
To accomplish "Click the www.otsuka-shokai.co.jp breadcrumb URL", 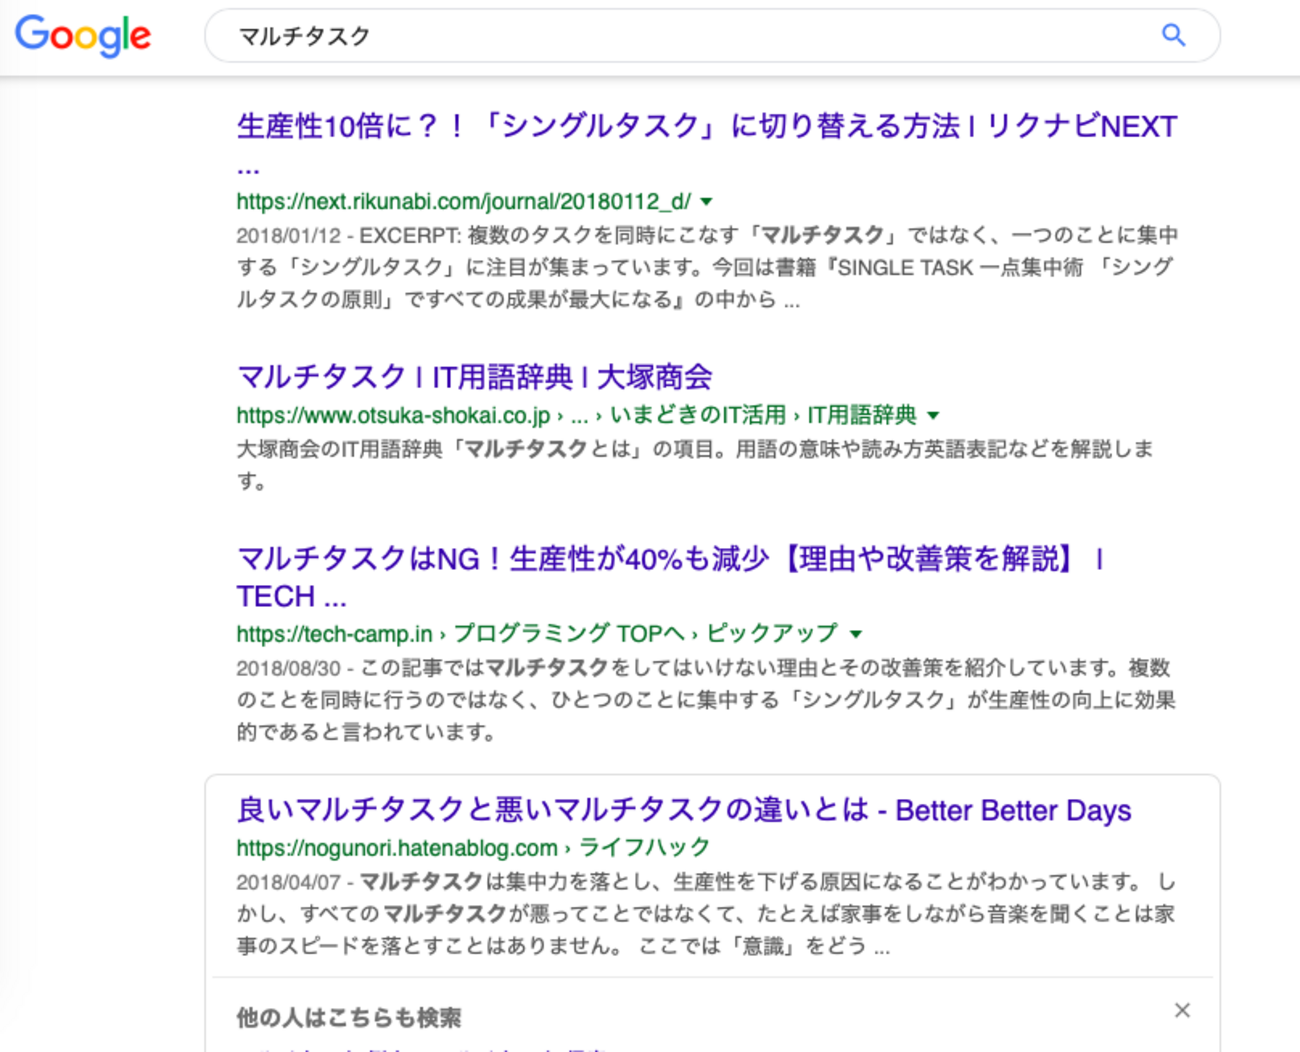I will pyautogui.click(x=576, y=415).
